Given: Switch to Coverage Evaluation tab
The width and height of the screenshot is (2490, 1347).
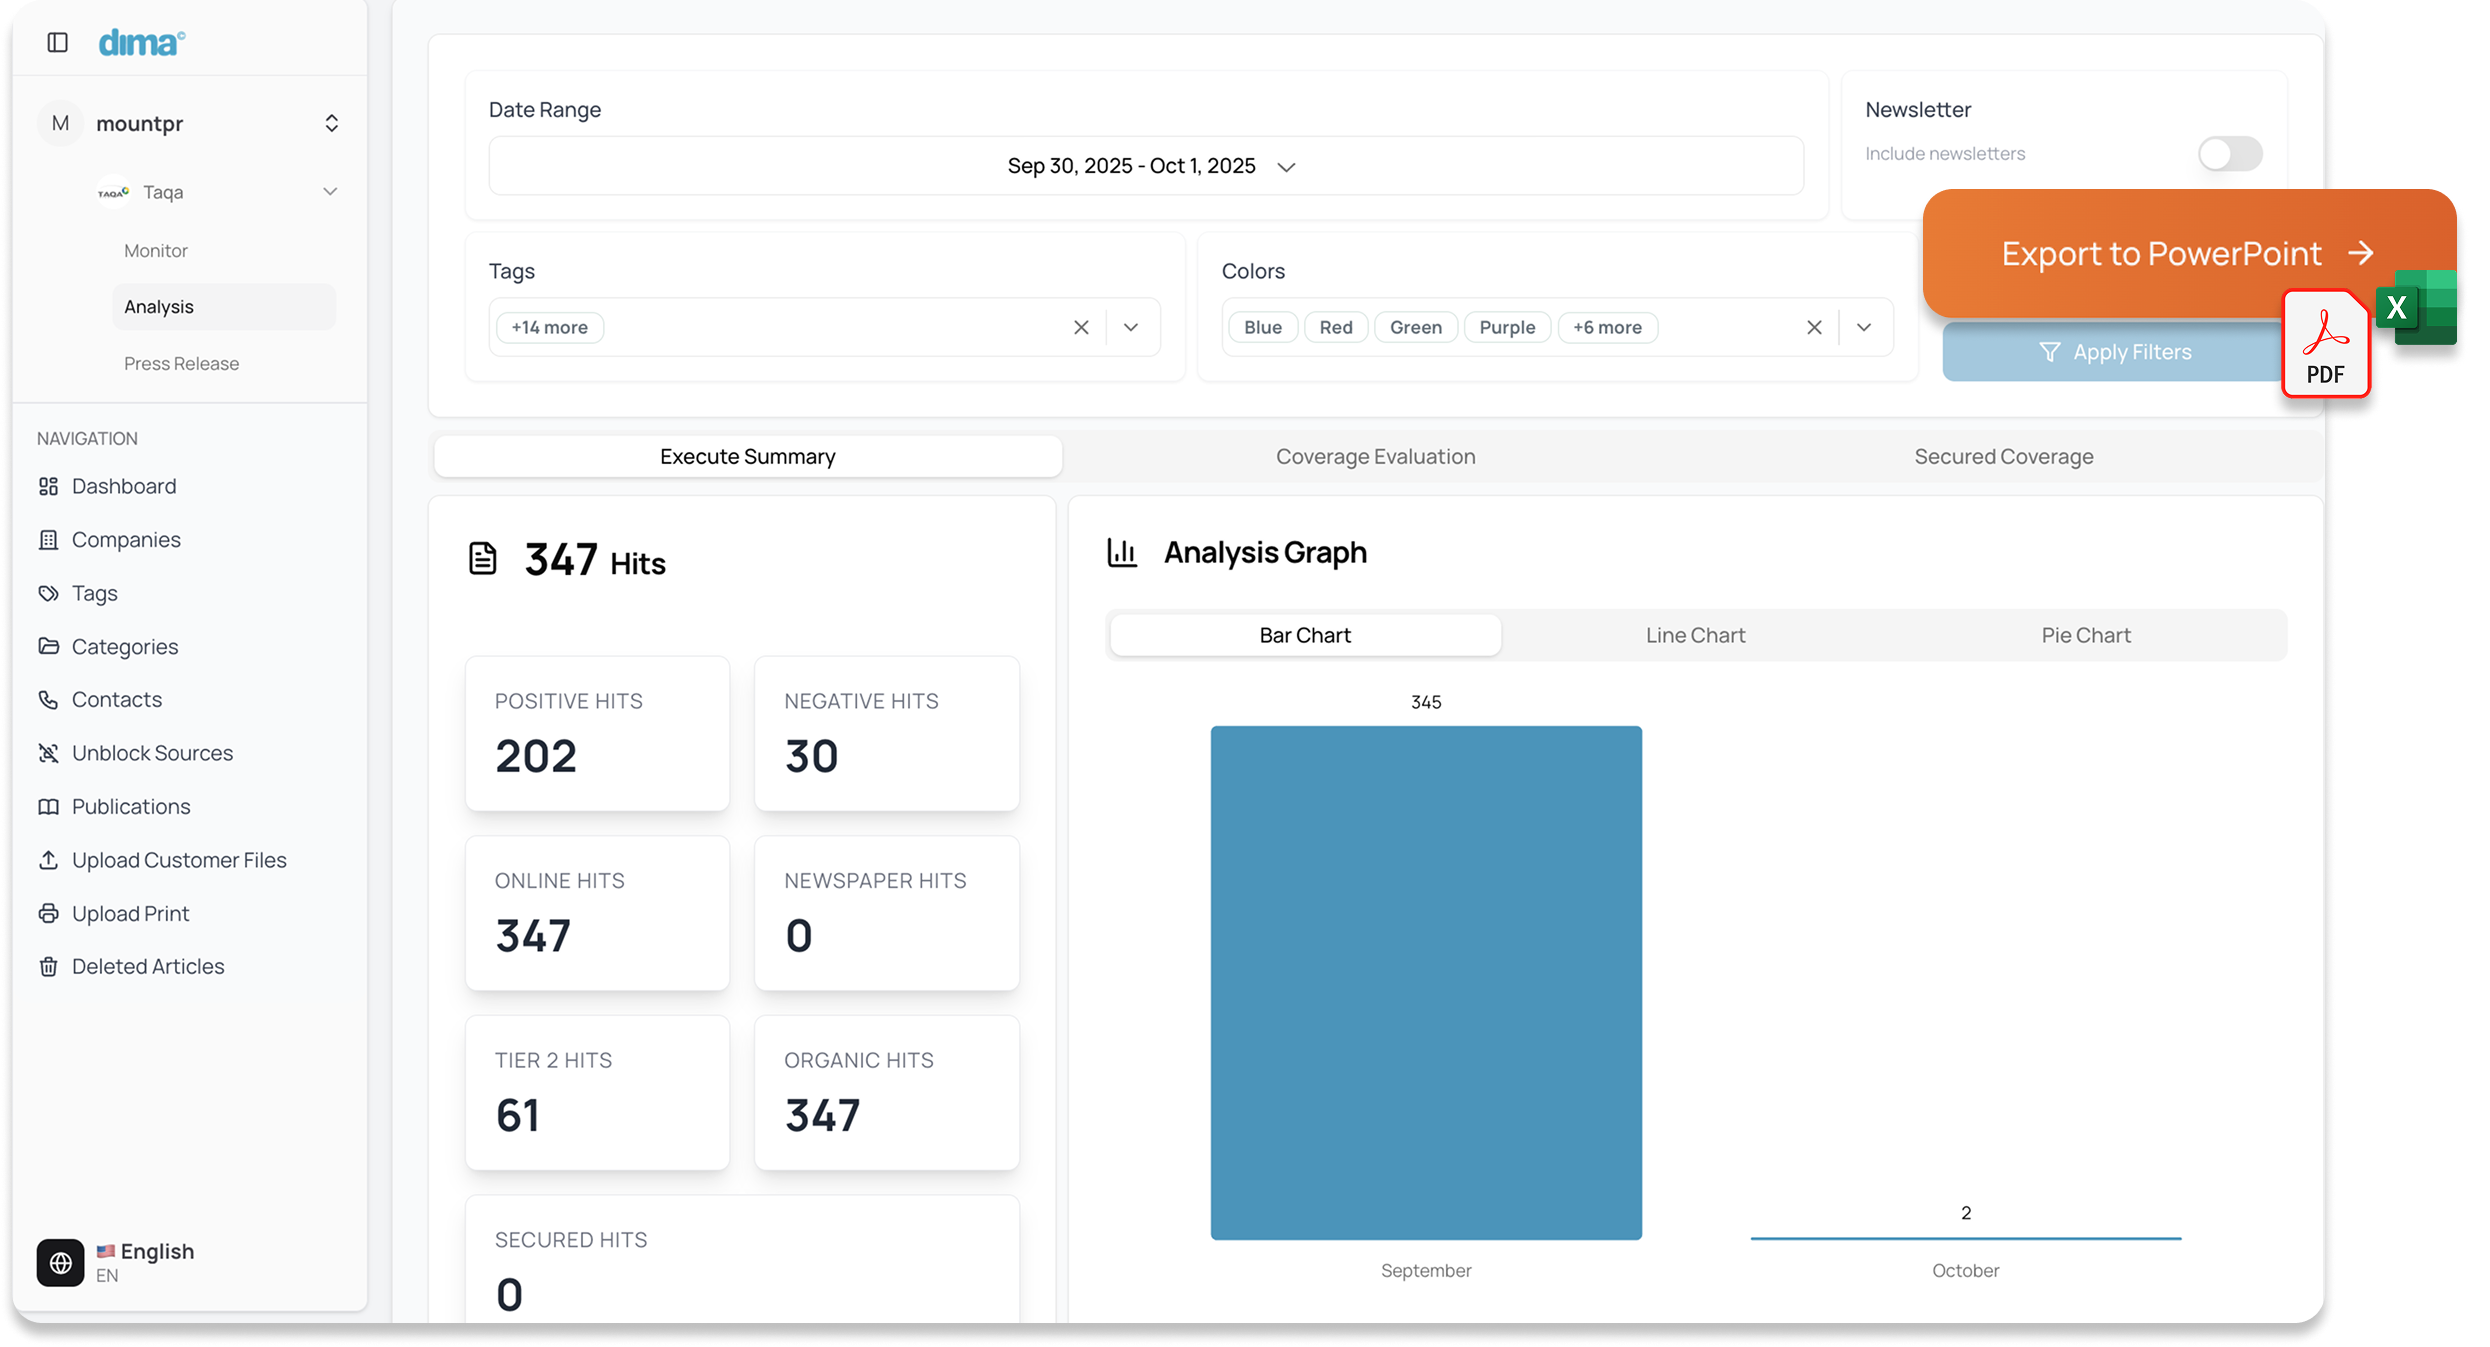Looking at the screenshot, I should pos(1375,456).
